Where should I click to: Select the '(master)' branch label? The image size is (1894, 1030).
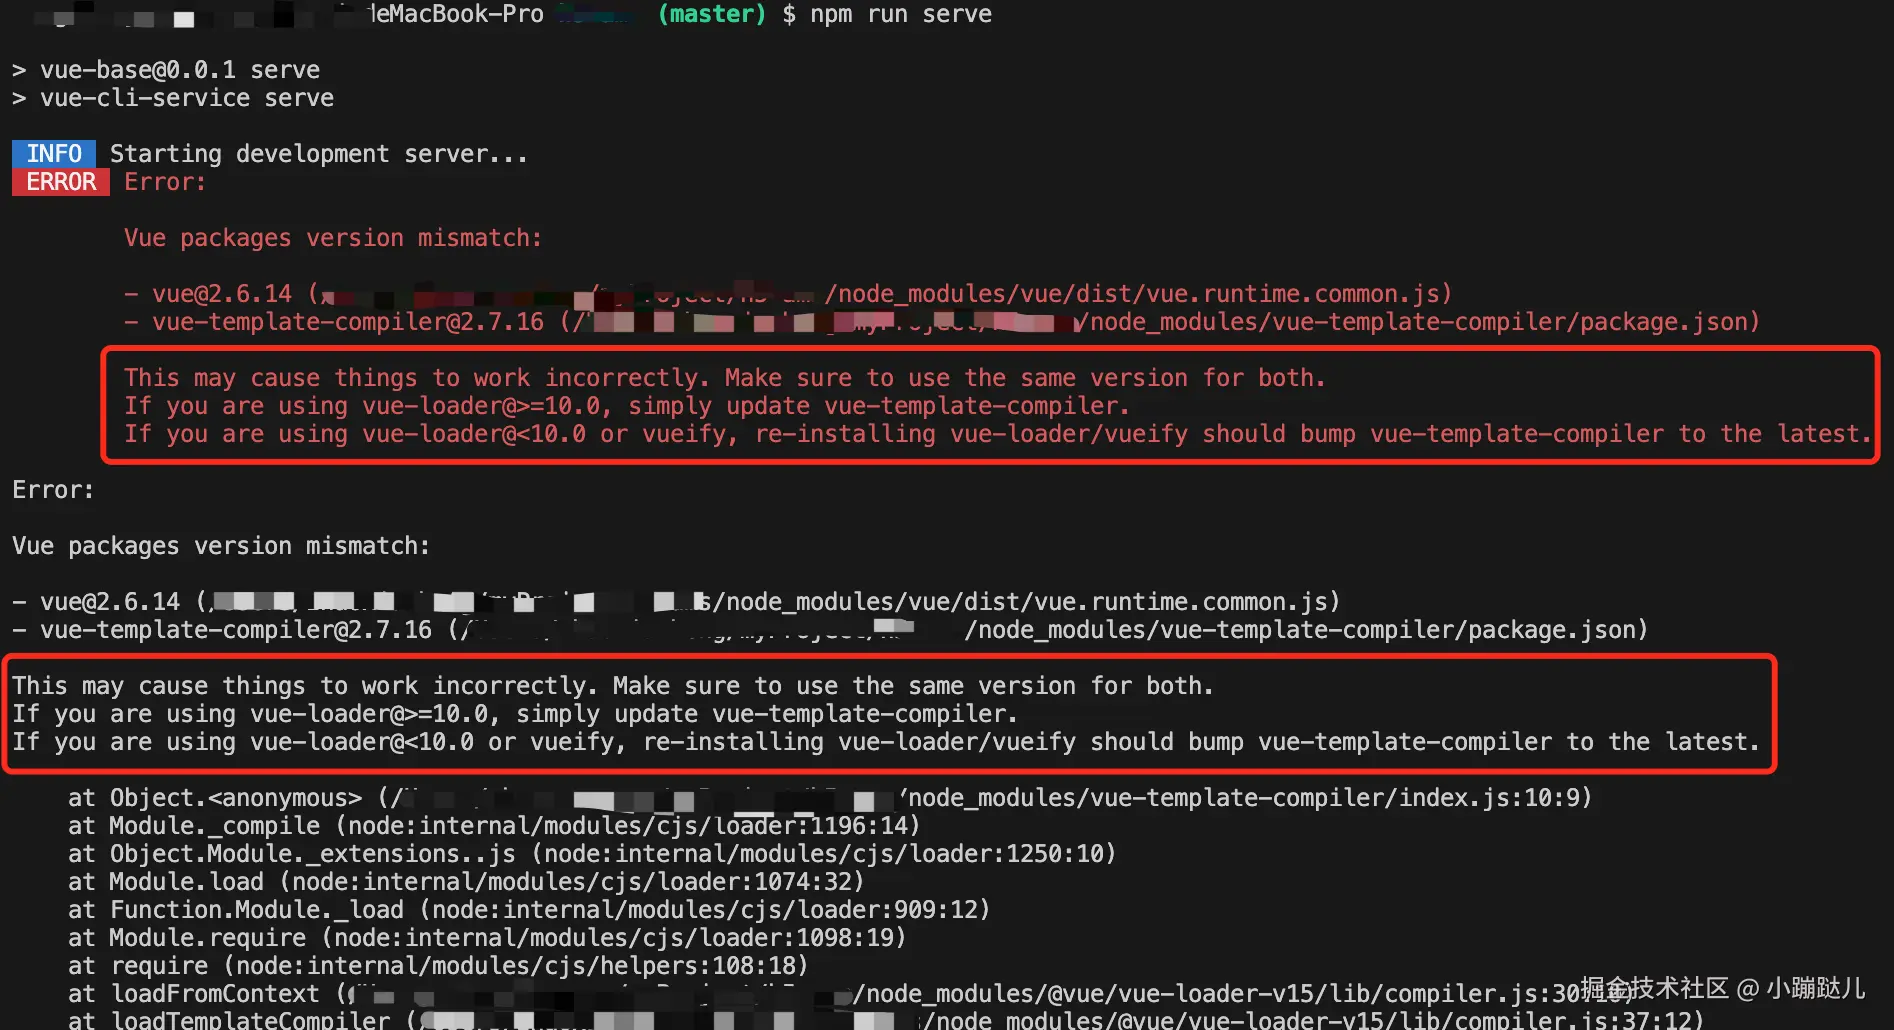[712, 14]
